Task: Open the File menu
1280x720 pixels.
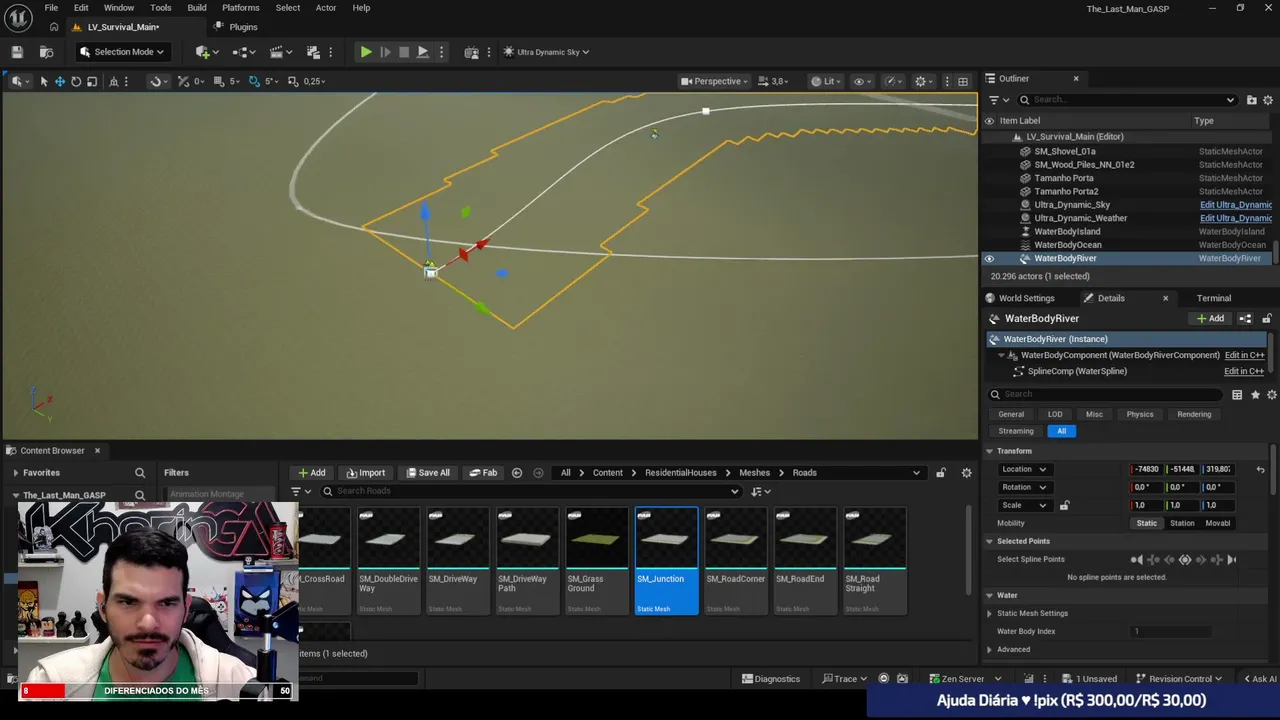Action: 51,8
